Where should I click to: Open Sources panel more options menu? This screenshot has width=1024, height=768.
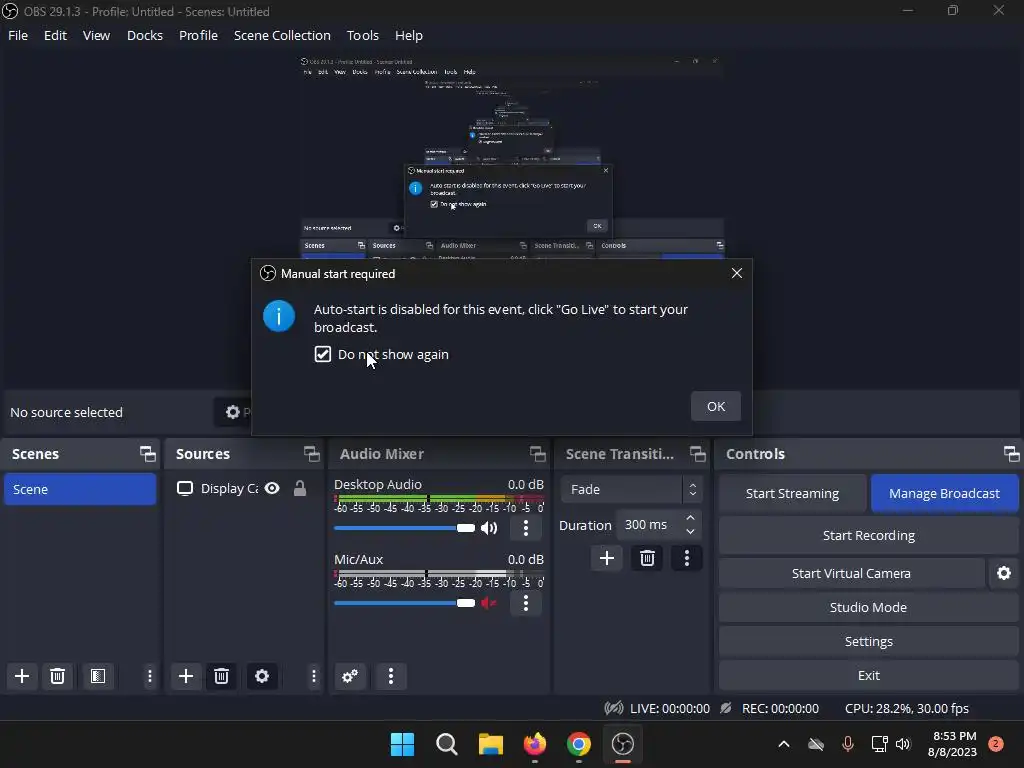point(313,676)
